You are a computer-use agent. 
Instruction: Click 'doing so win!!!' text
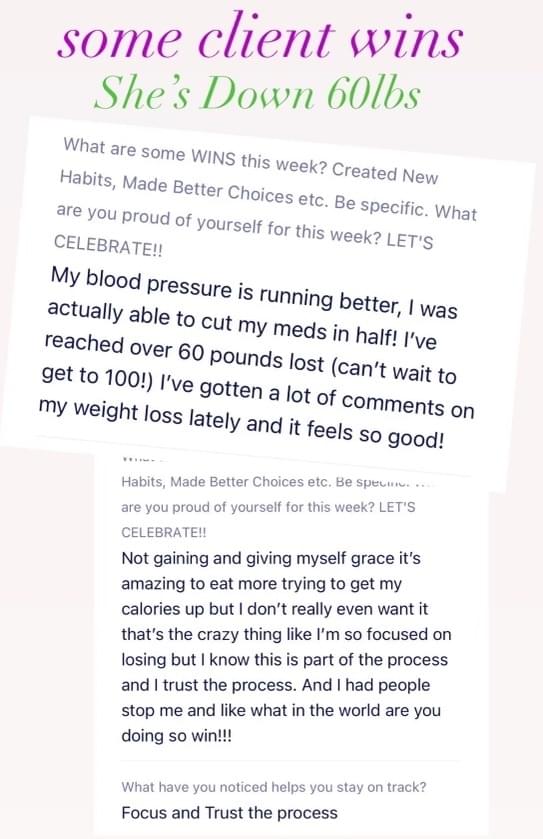tap(177, 736)
